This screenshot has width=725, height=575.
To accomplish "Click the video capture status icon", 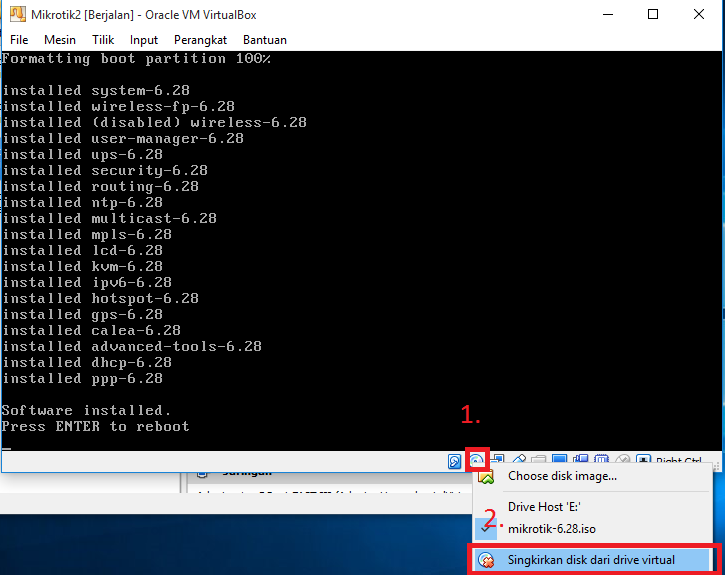I will 580,459.
